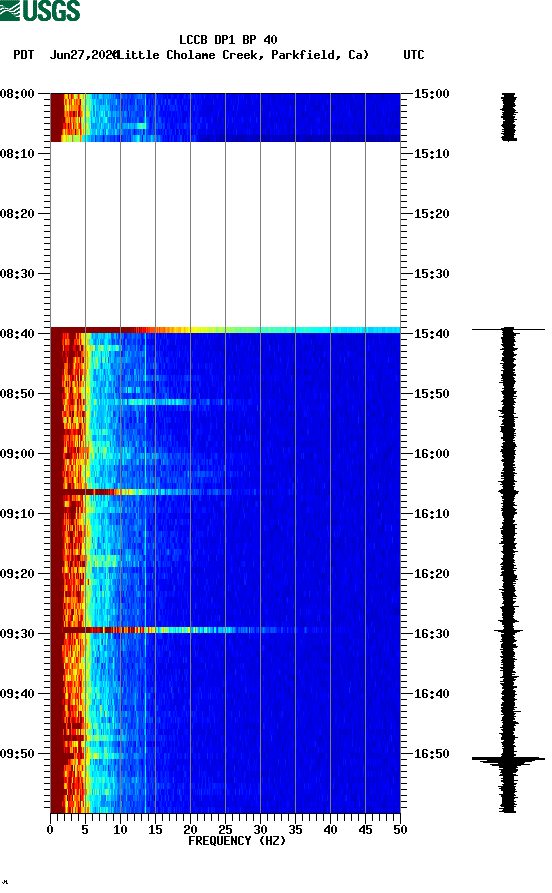The width and height of the screenshot is (552, 893).
Task: Click the '30' Hz frequency axis label
Action: (x=260, y=830)
